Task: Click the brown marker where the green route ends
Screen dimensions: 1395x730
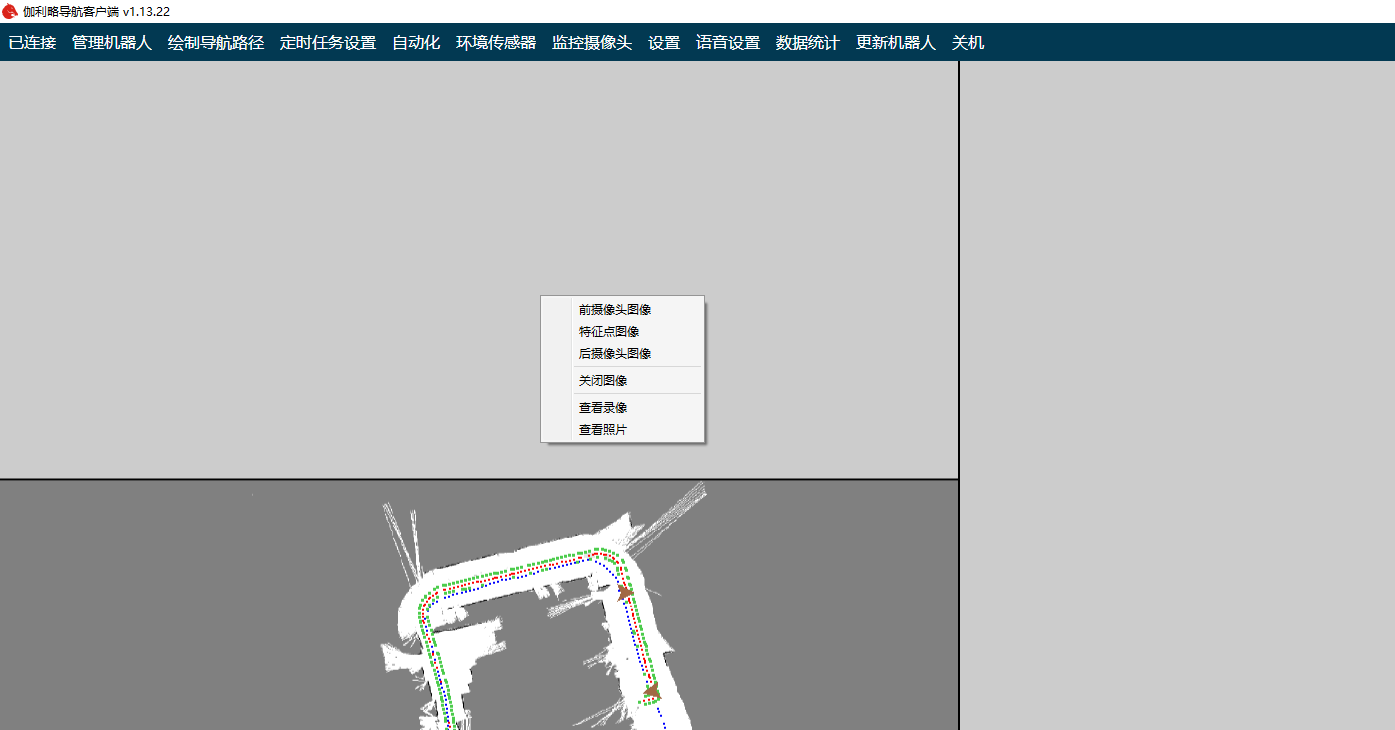Action: coord(652,691)
